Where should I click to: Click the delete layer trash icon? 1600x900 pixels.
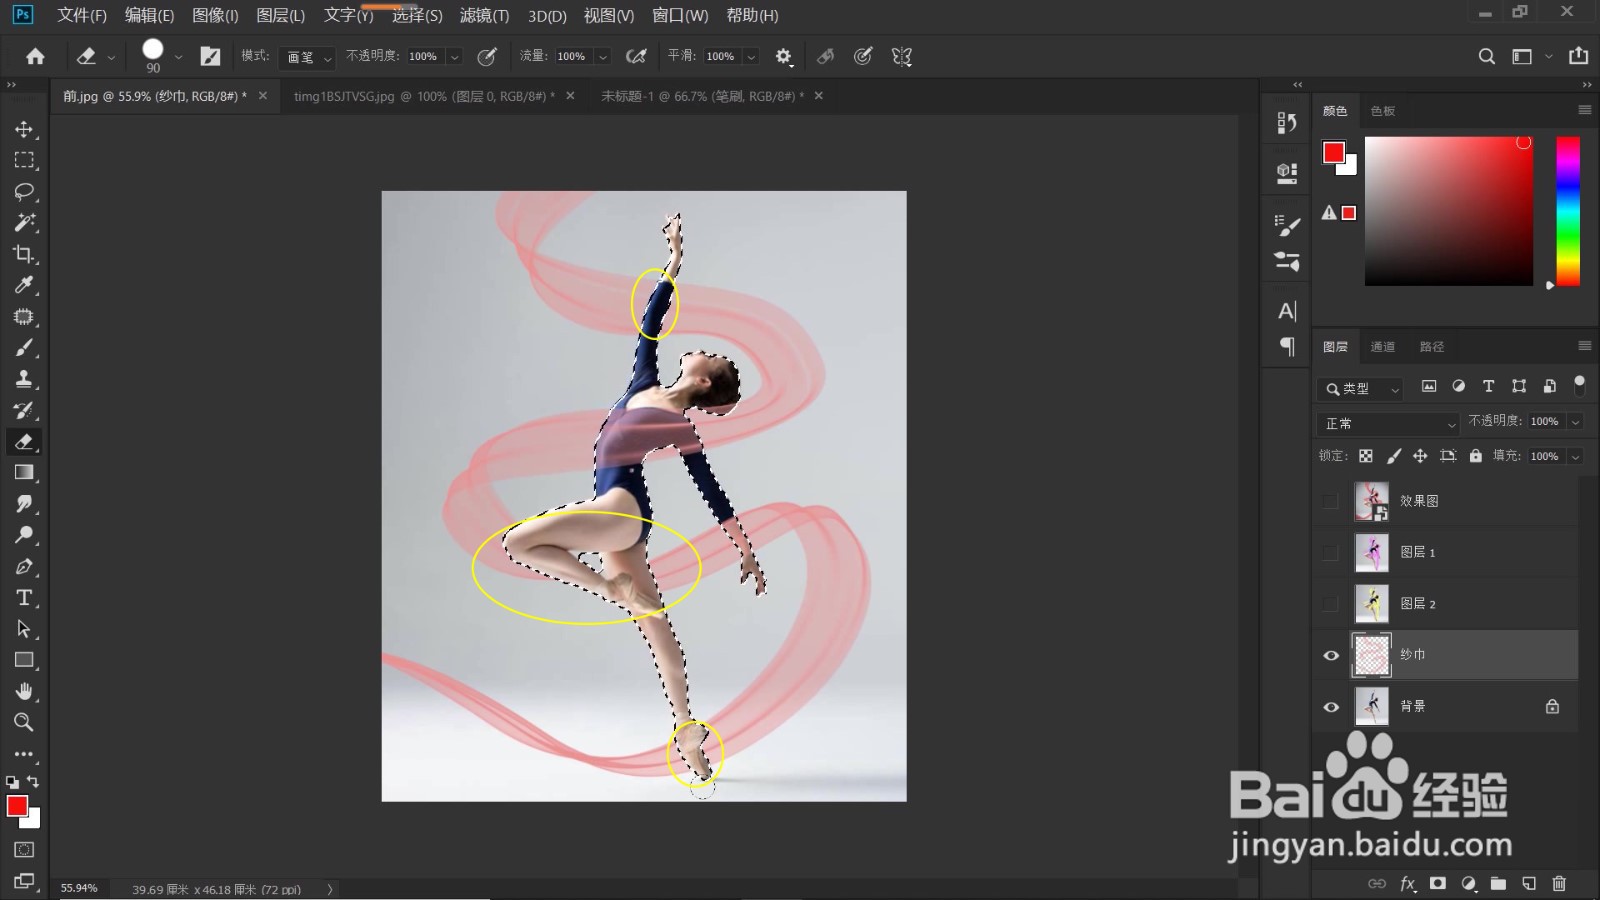pos(1558,883)
